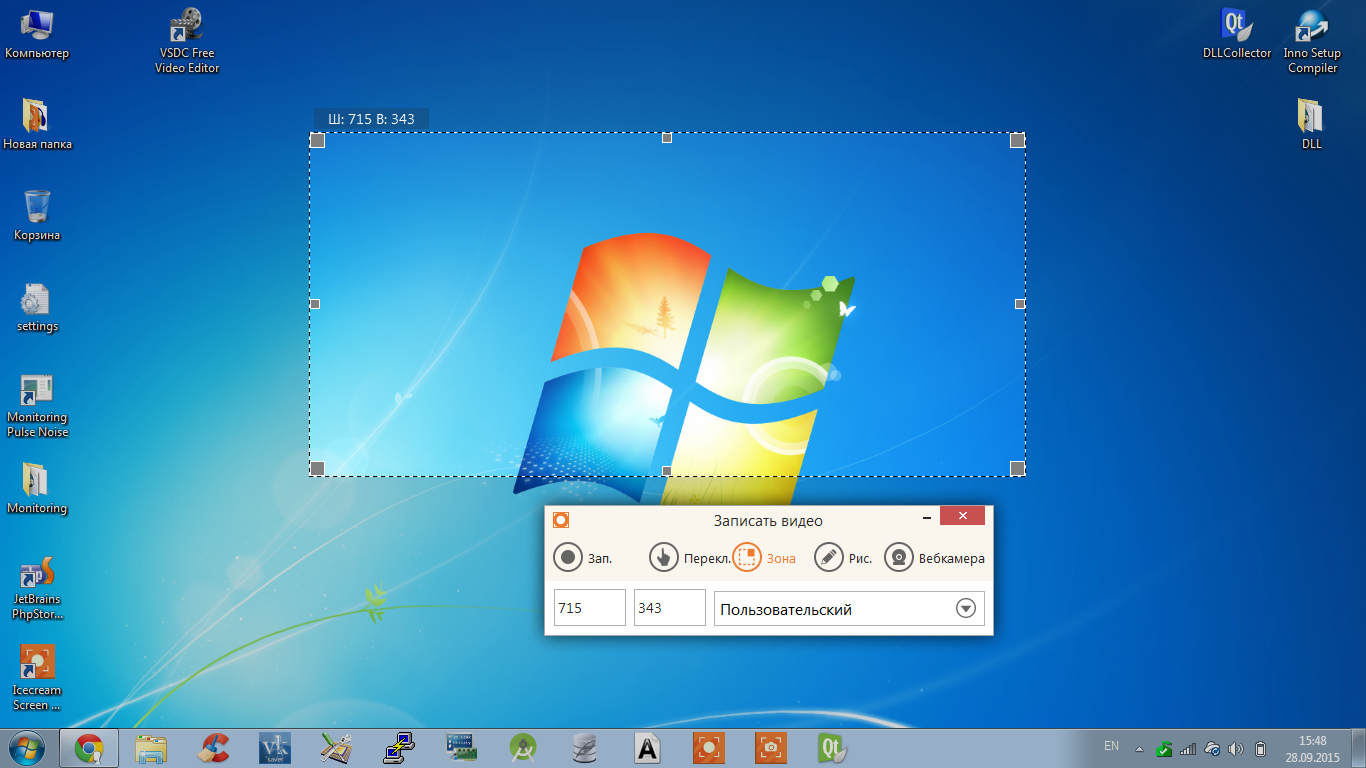The width and height of the screenshot is (1366, 768).
Task: Enable the Вебкамера webcam option
Action: click(x=935, y=558)
